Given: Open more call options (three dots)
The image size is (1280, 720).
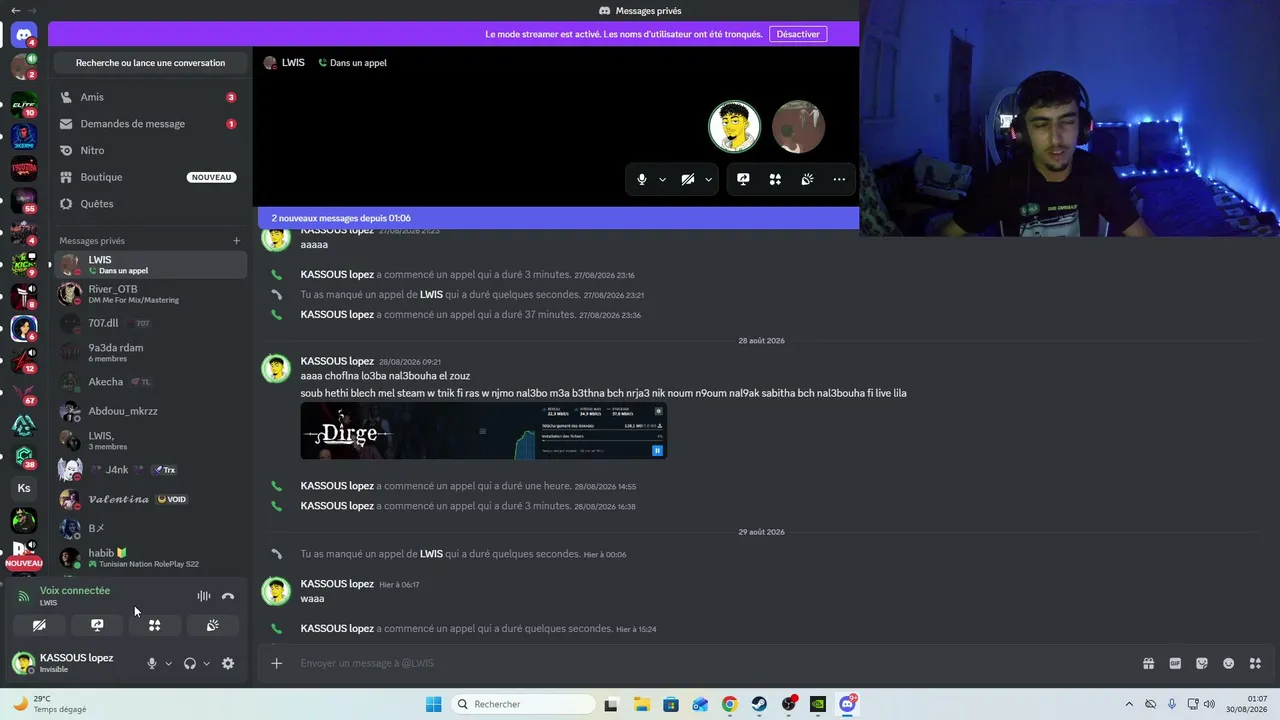Looking at the screenshot, I should (x=839, y=179).
